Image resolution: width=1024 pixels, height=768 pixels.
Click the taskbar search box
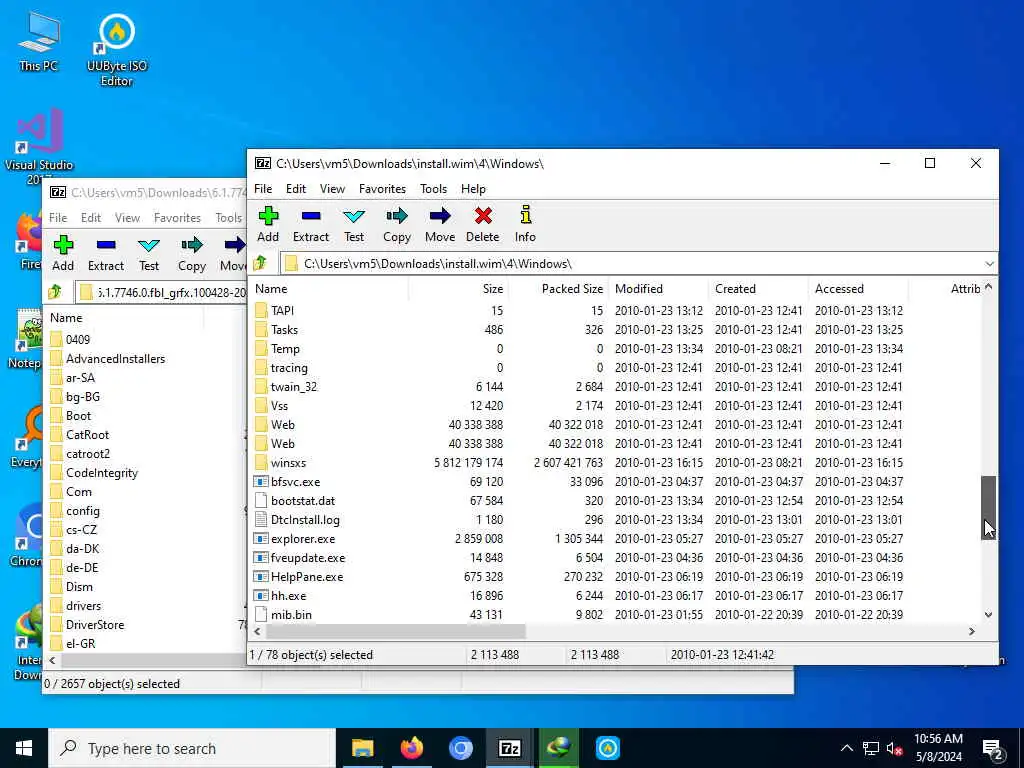click(x=192, y=748)
